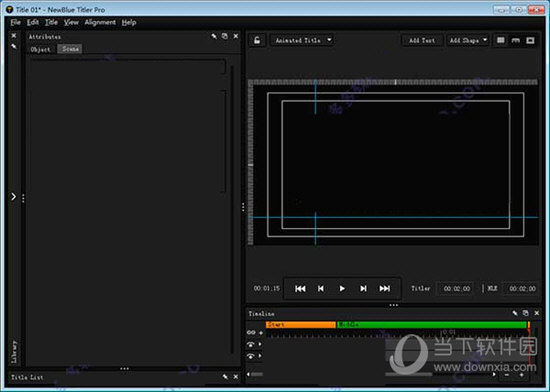Switch to the Object tab in Attributes
This screenshot has width=550, height=392.
tap(41, 49)
